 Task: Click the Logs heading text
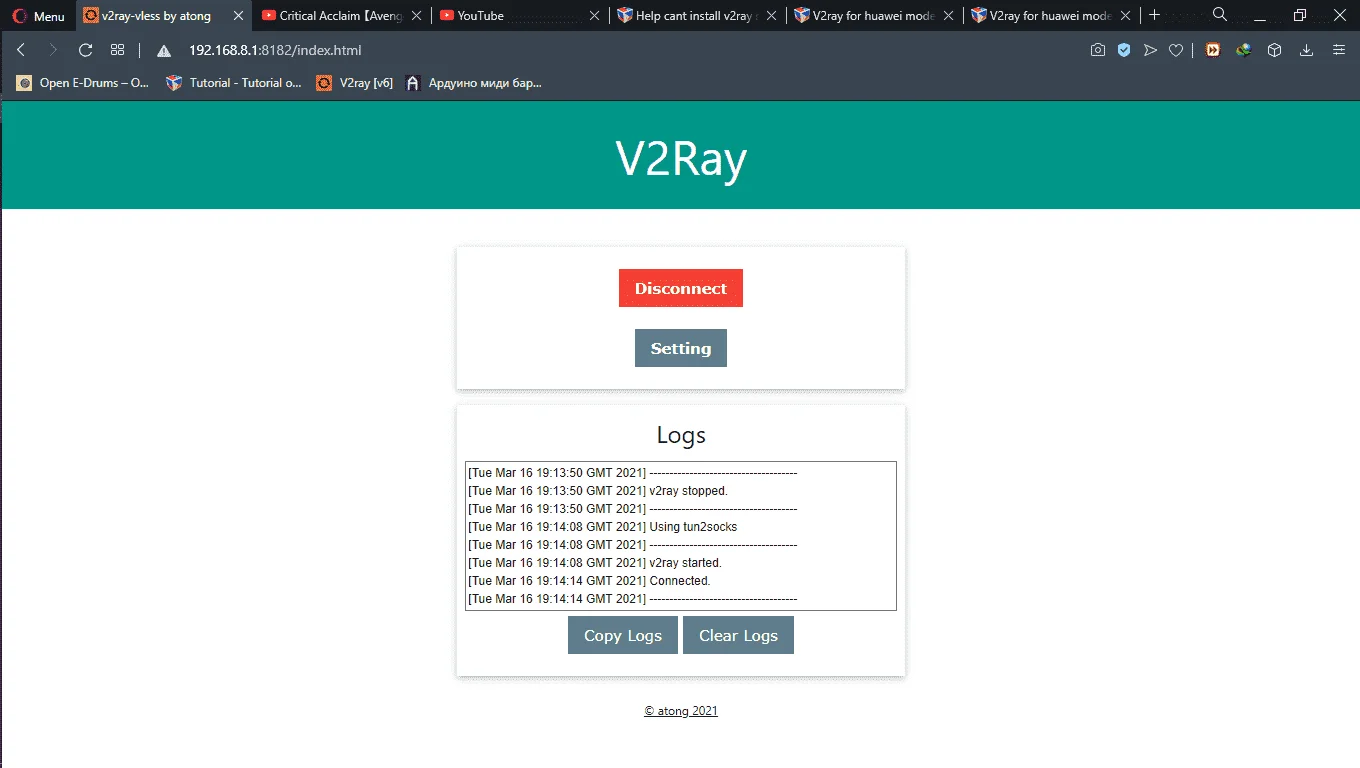click(x=681, y=435)
